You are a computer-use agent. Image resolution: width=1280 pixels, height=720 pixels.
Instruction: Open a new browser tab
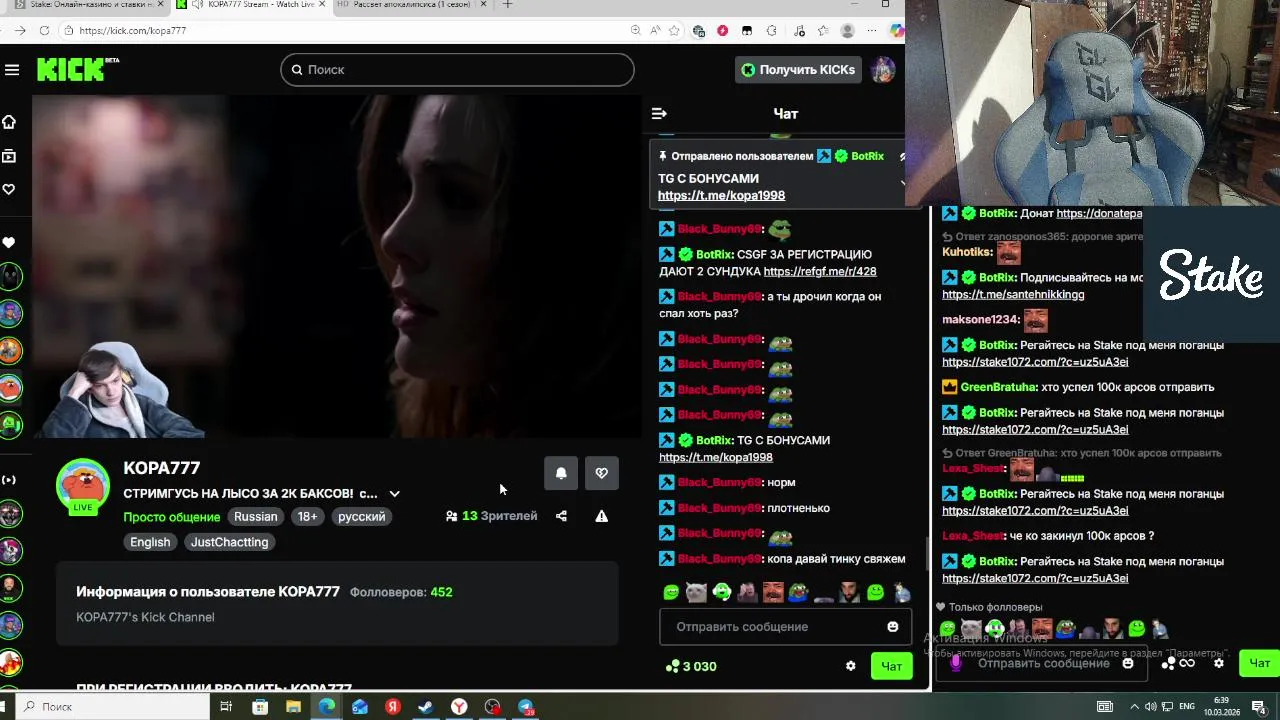click(x=507, y=5)
